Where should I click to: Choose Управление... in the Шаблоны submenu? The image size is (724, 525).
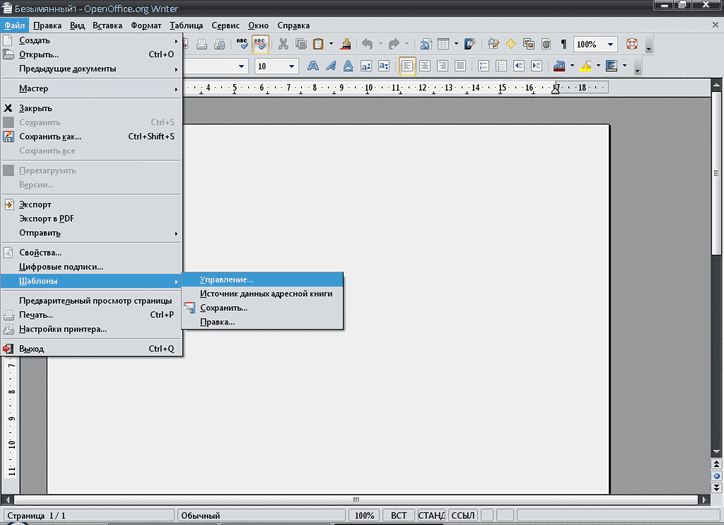pos(262,280)
